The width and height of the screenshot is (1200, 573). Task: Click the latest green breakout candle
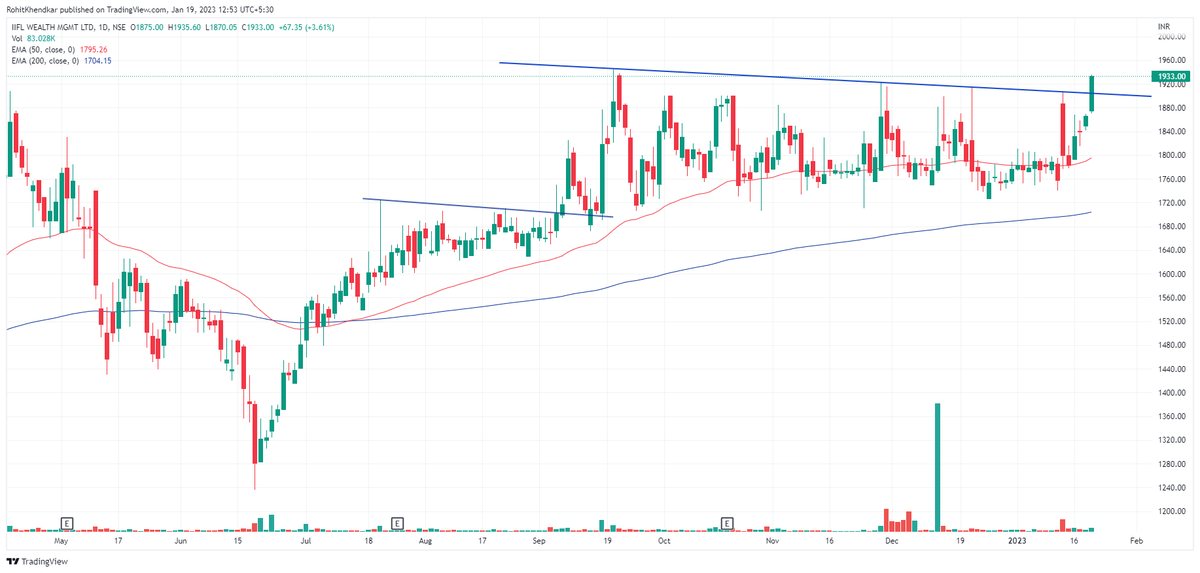(x=1093, y=93)
